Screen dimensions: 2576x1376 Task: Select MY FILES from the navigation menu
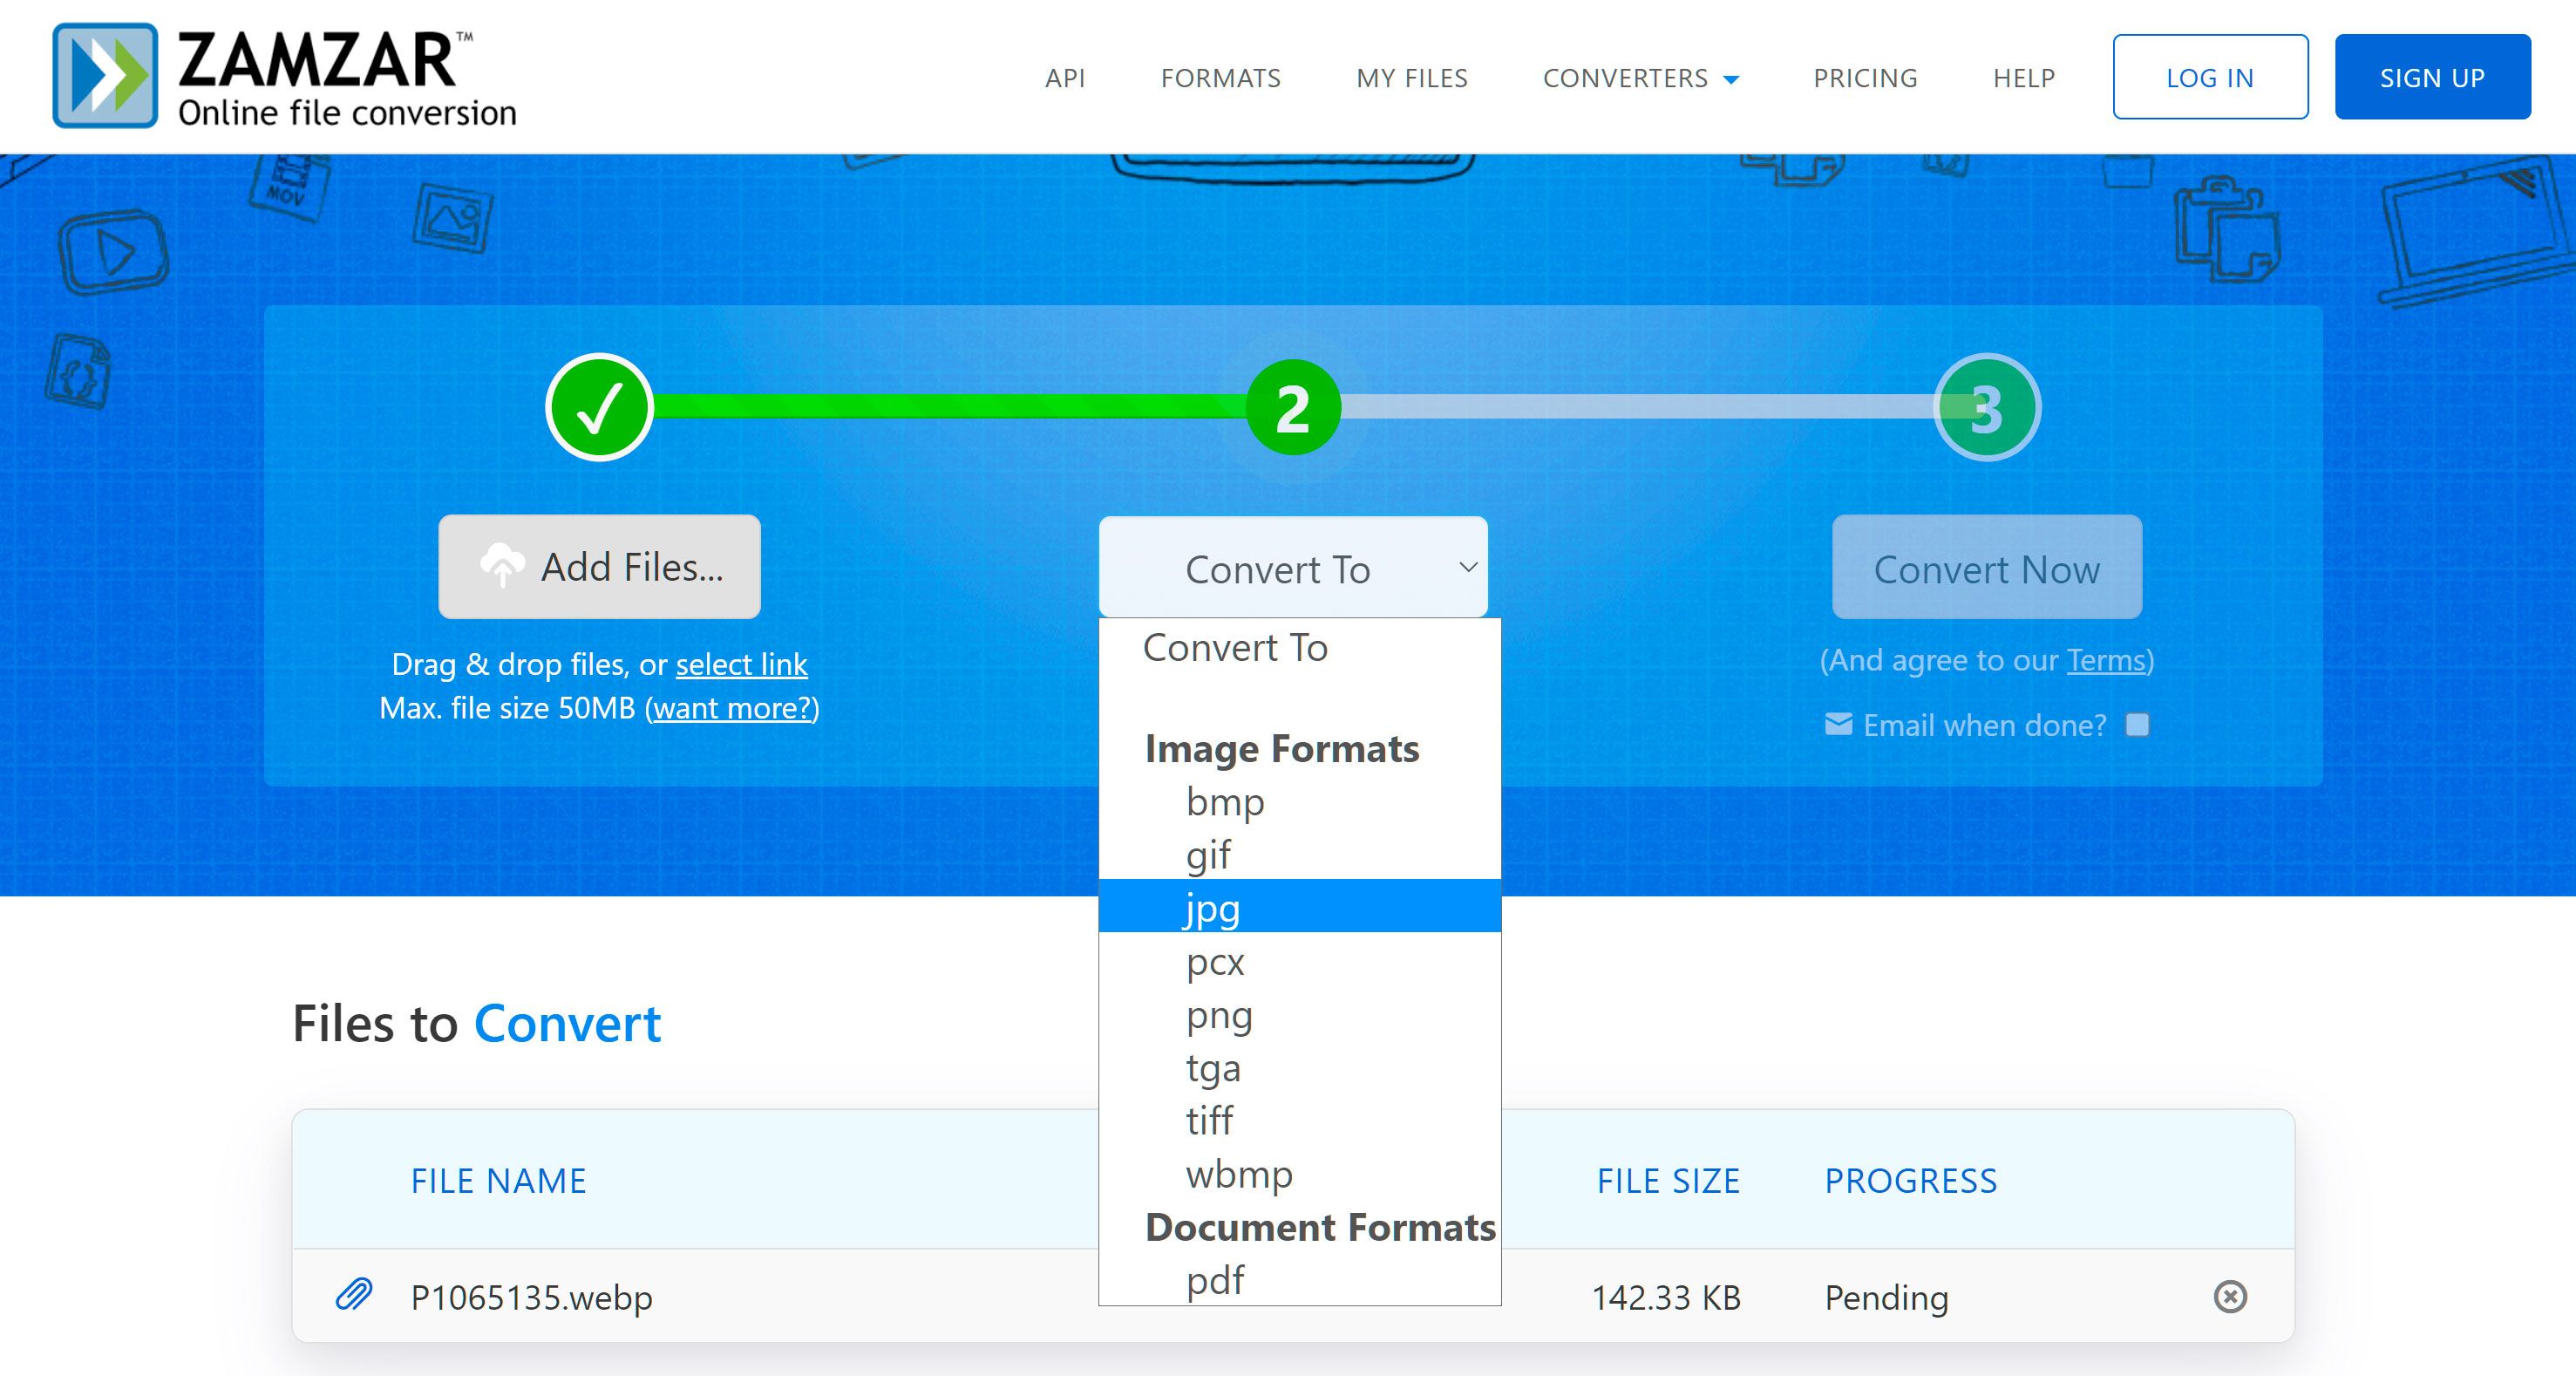pyautogui.click(x=1410, y=77)
